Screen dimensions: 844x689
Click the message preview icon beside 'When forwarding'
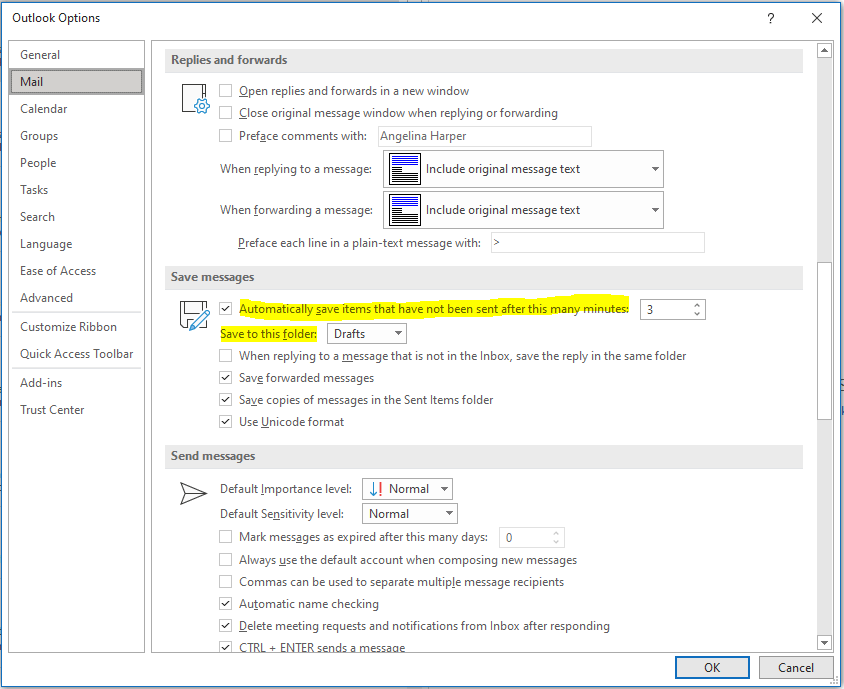(x=404, y=209)
